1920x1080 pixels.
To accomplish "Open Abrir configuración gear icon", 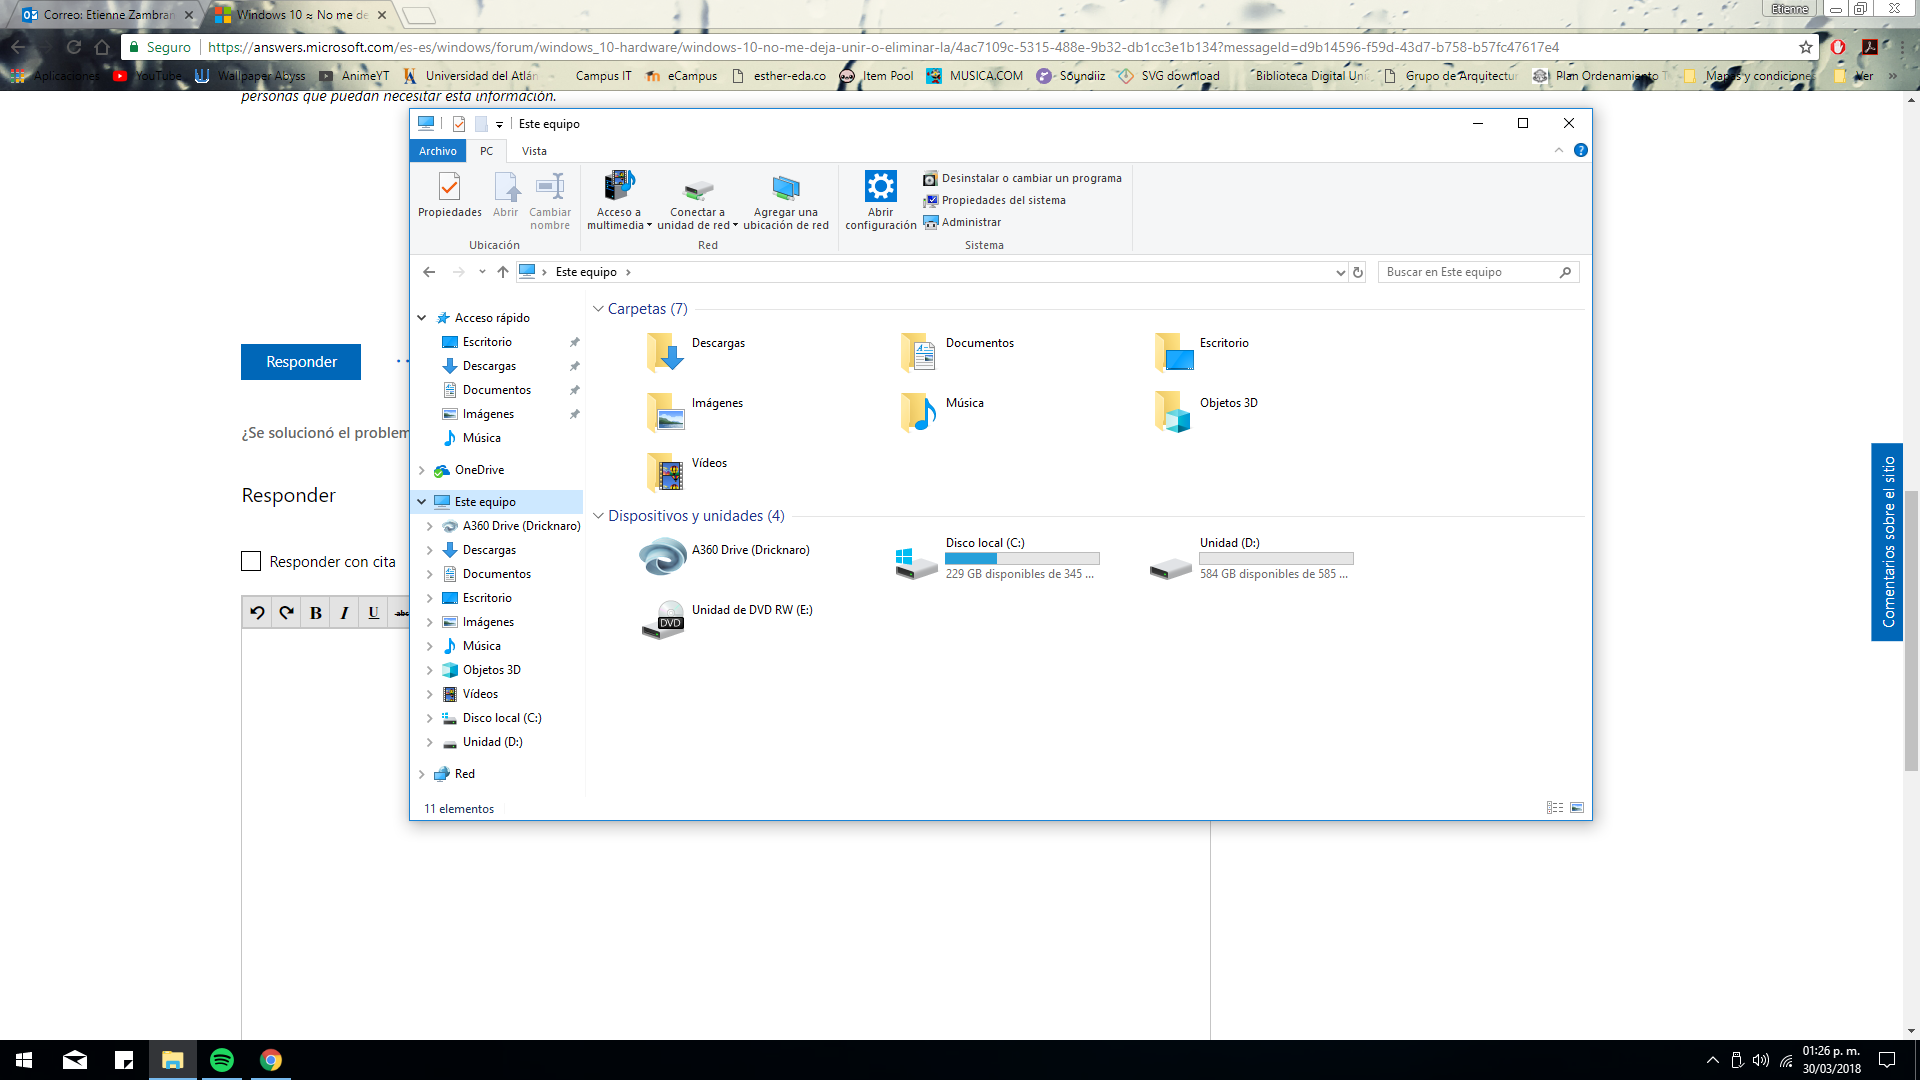I will click(880, 187).
